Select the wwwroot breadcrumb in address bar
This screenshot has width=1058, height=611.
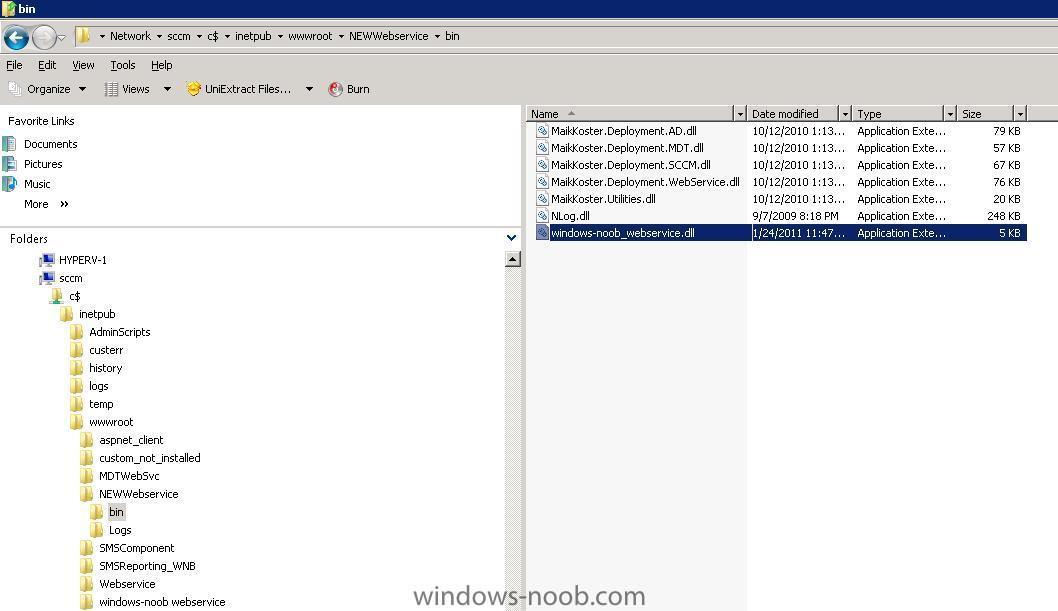[x=310, y=36]
